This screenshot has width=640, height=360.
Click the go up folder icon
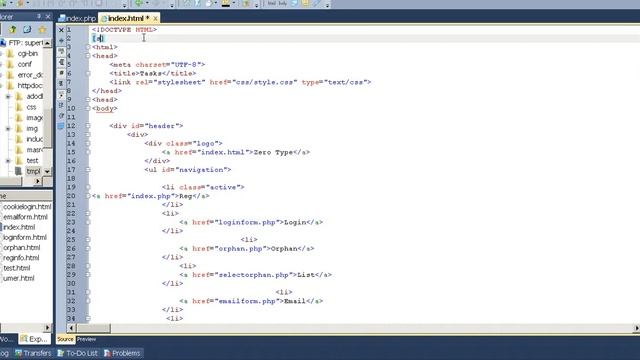(13, 29)
